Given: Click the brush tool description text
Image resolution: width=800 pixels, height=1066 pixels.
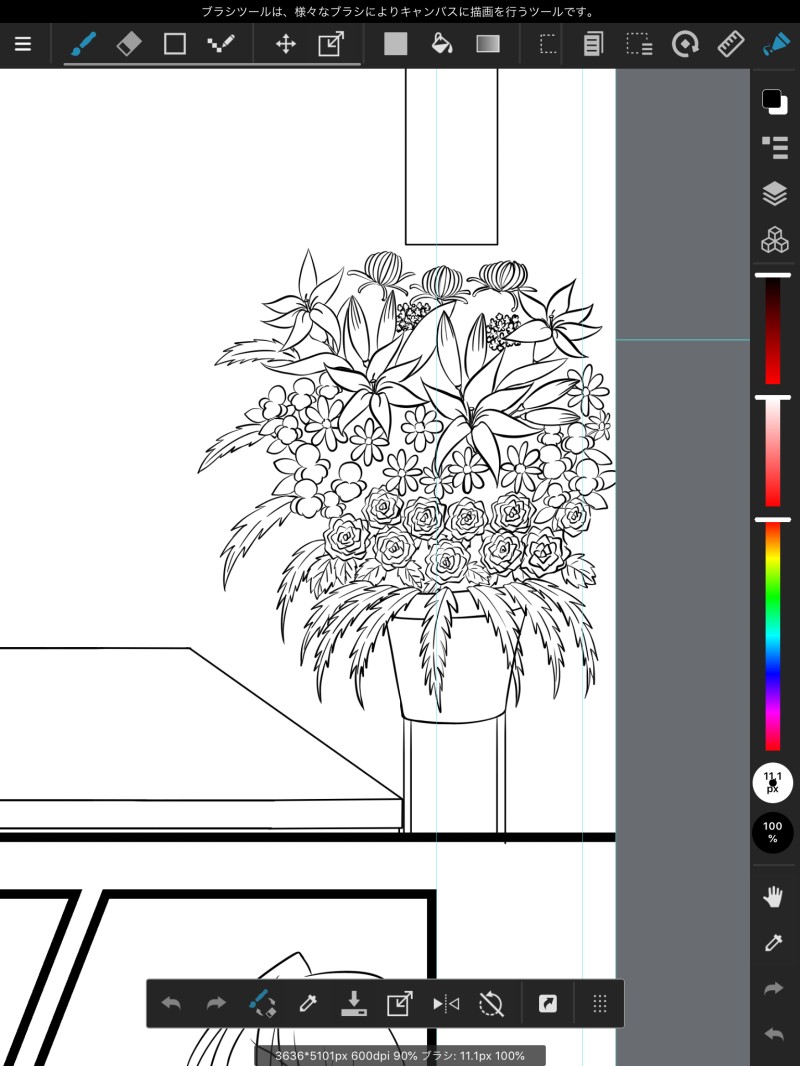Looking at the screenshot, I should pos(400,12).
